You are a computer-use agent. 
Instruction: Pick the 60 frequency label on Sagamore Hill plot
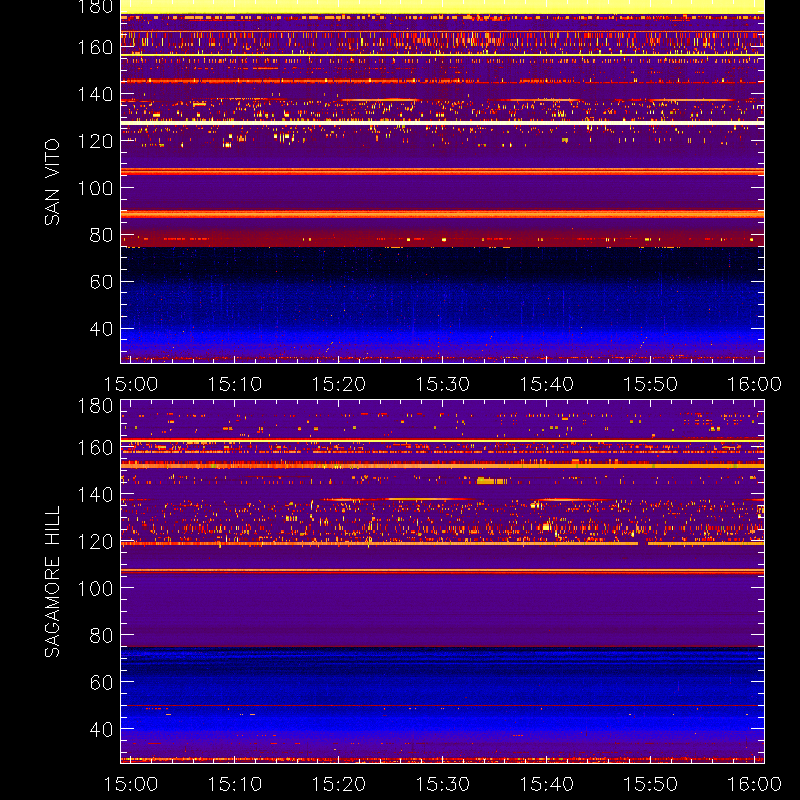101,683
